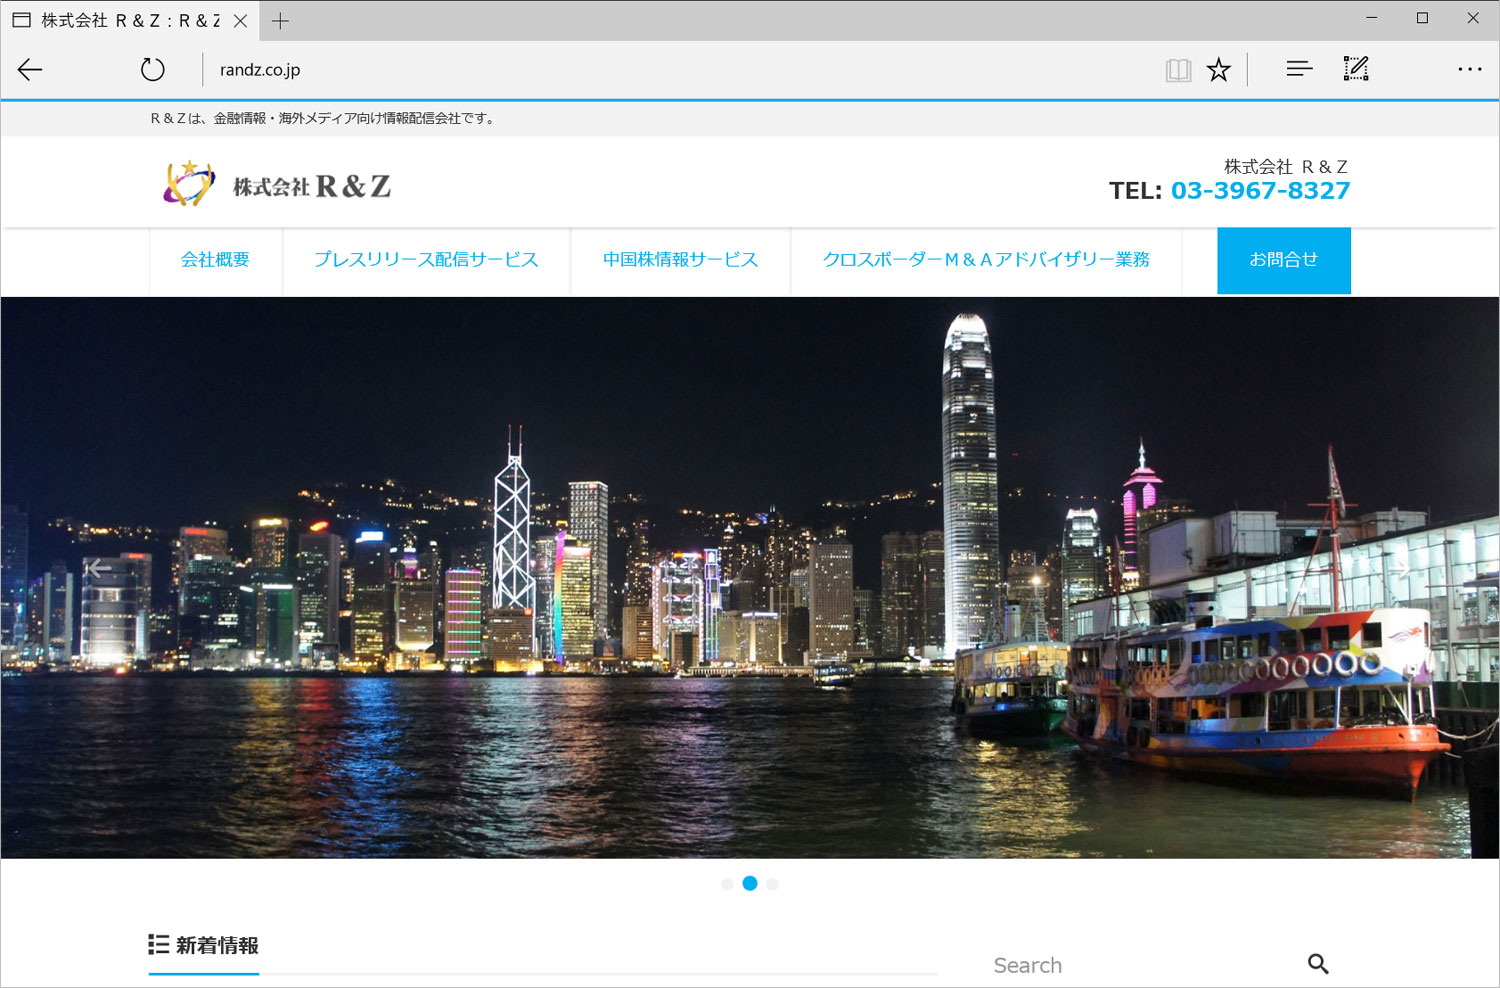Open Reading view book icon

click(1178, 69)
